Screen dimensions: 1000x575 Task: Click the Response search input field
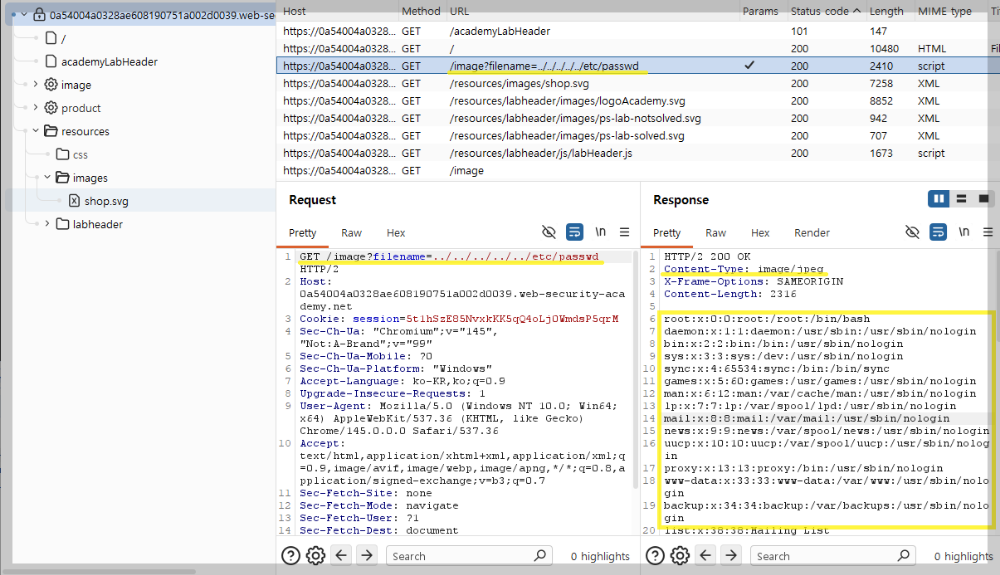pos(832,556)
